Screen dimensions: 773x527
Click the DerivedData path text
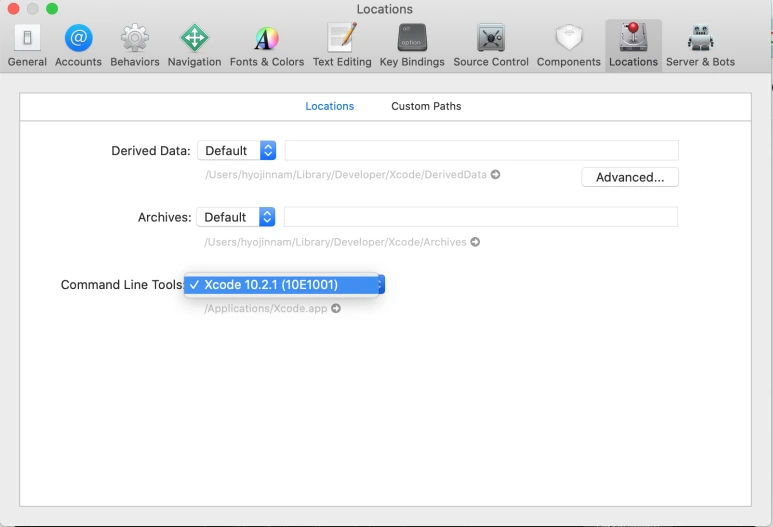point(346,175)
